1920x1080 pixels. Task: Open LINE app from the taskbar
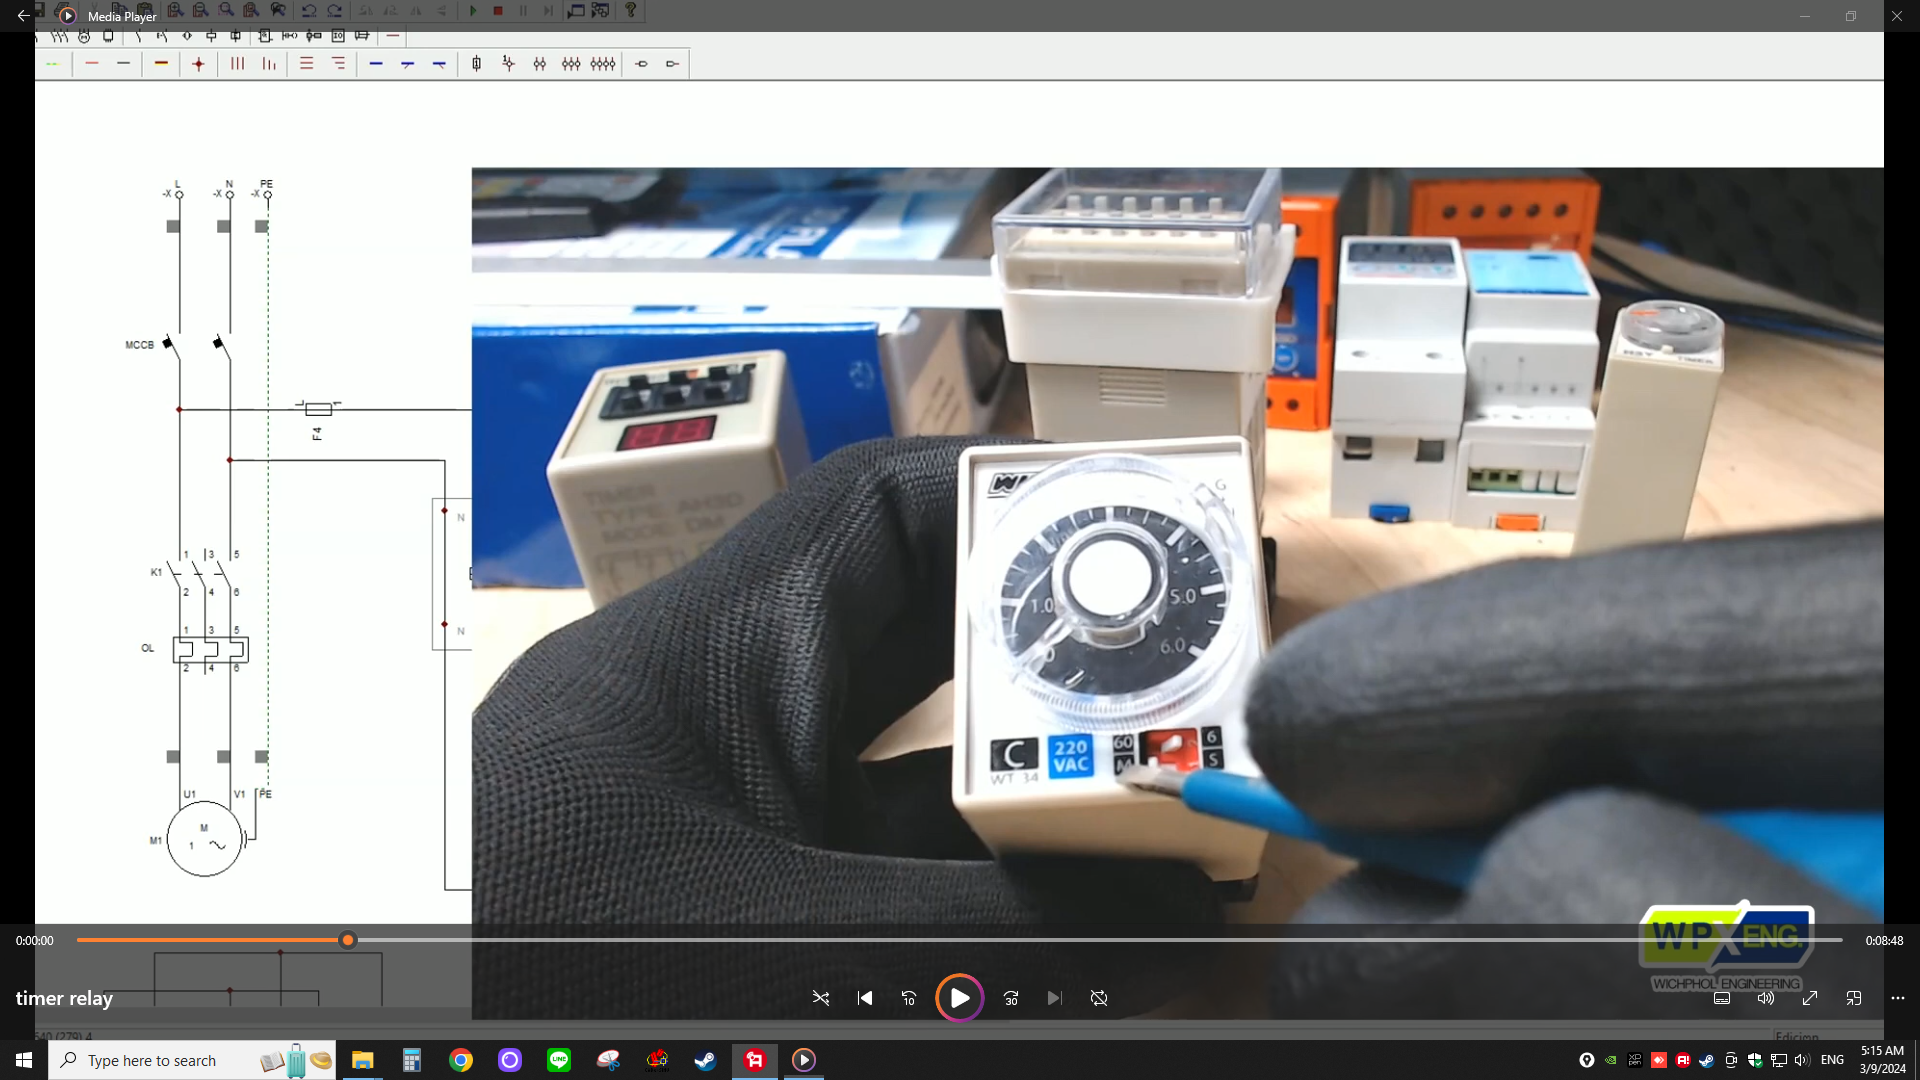click(x=559, y=1060)
